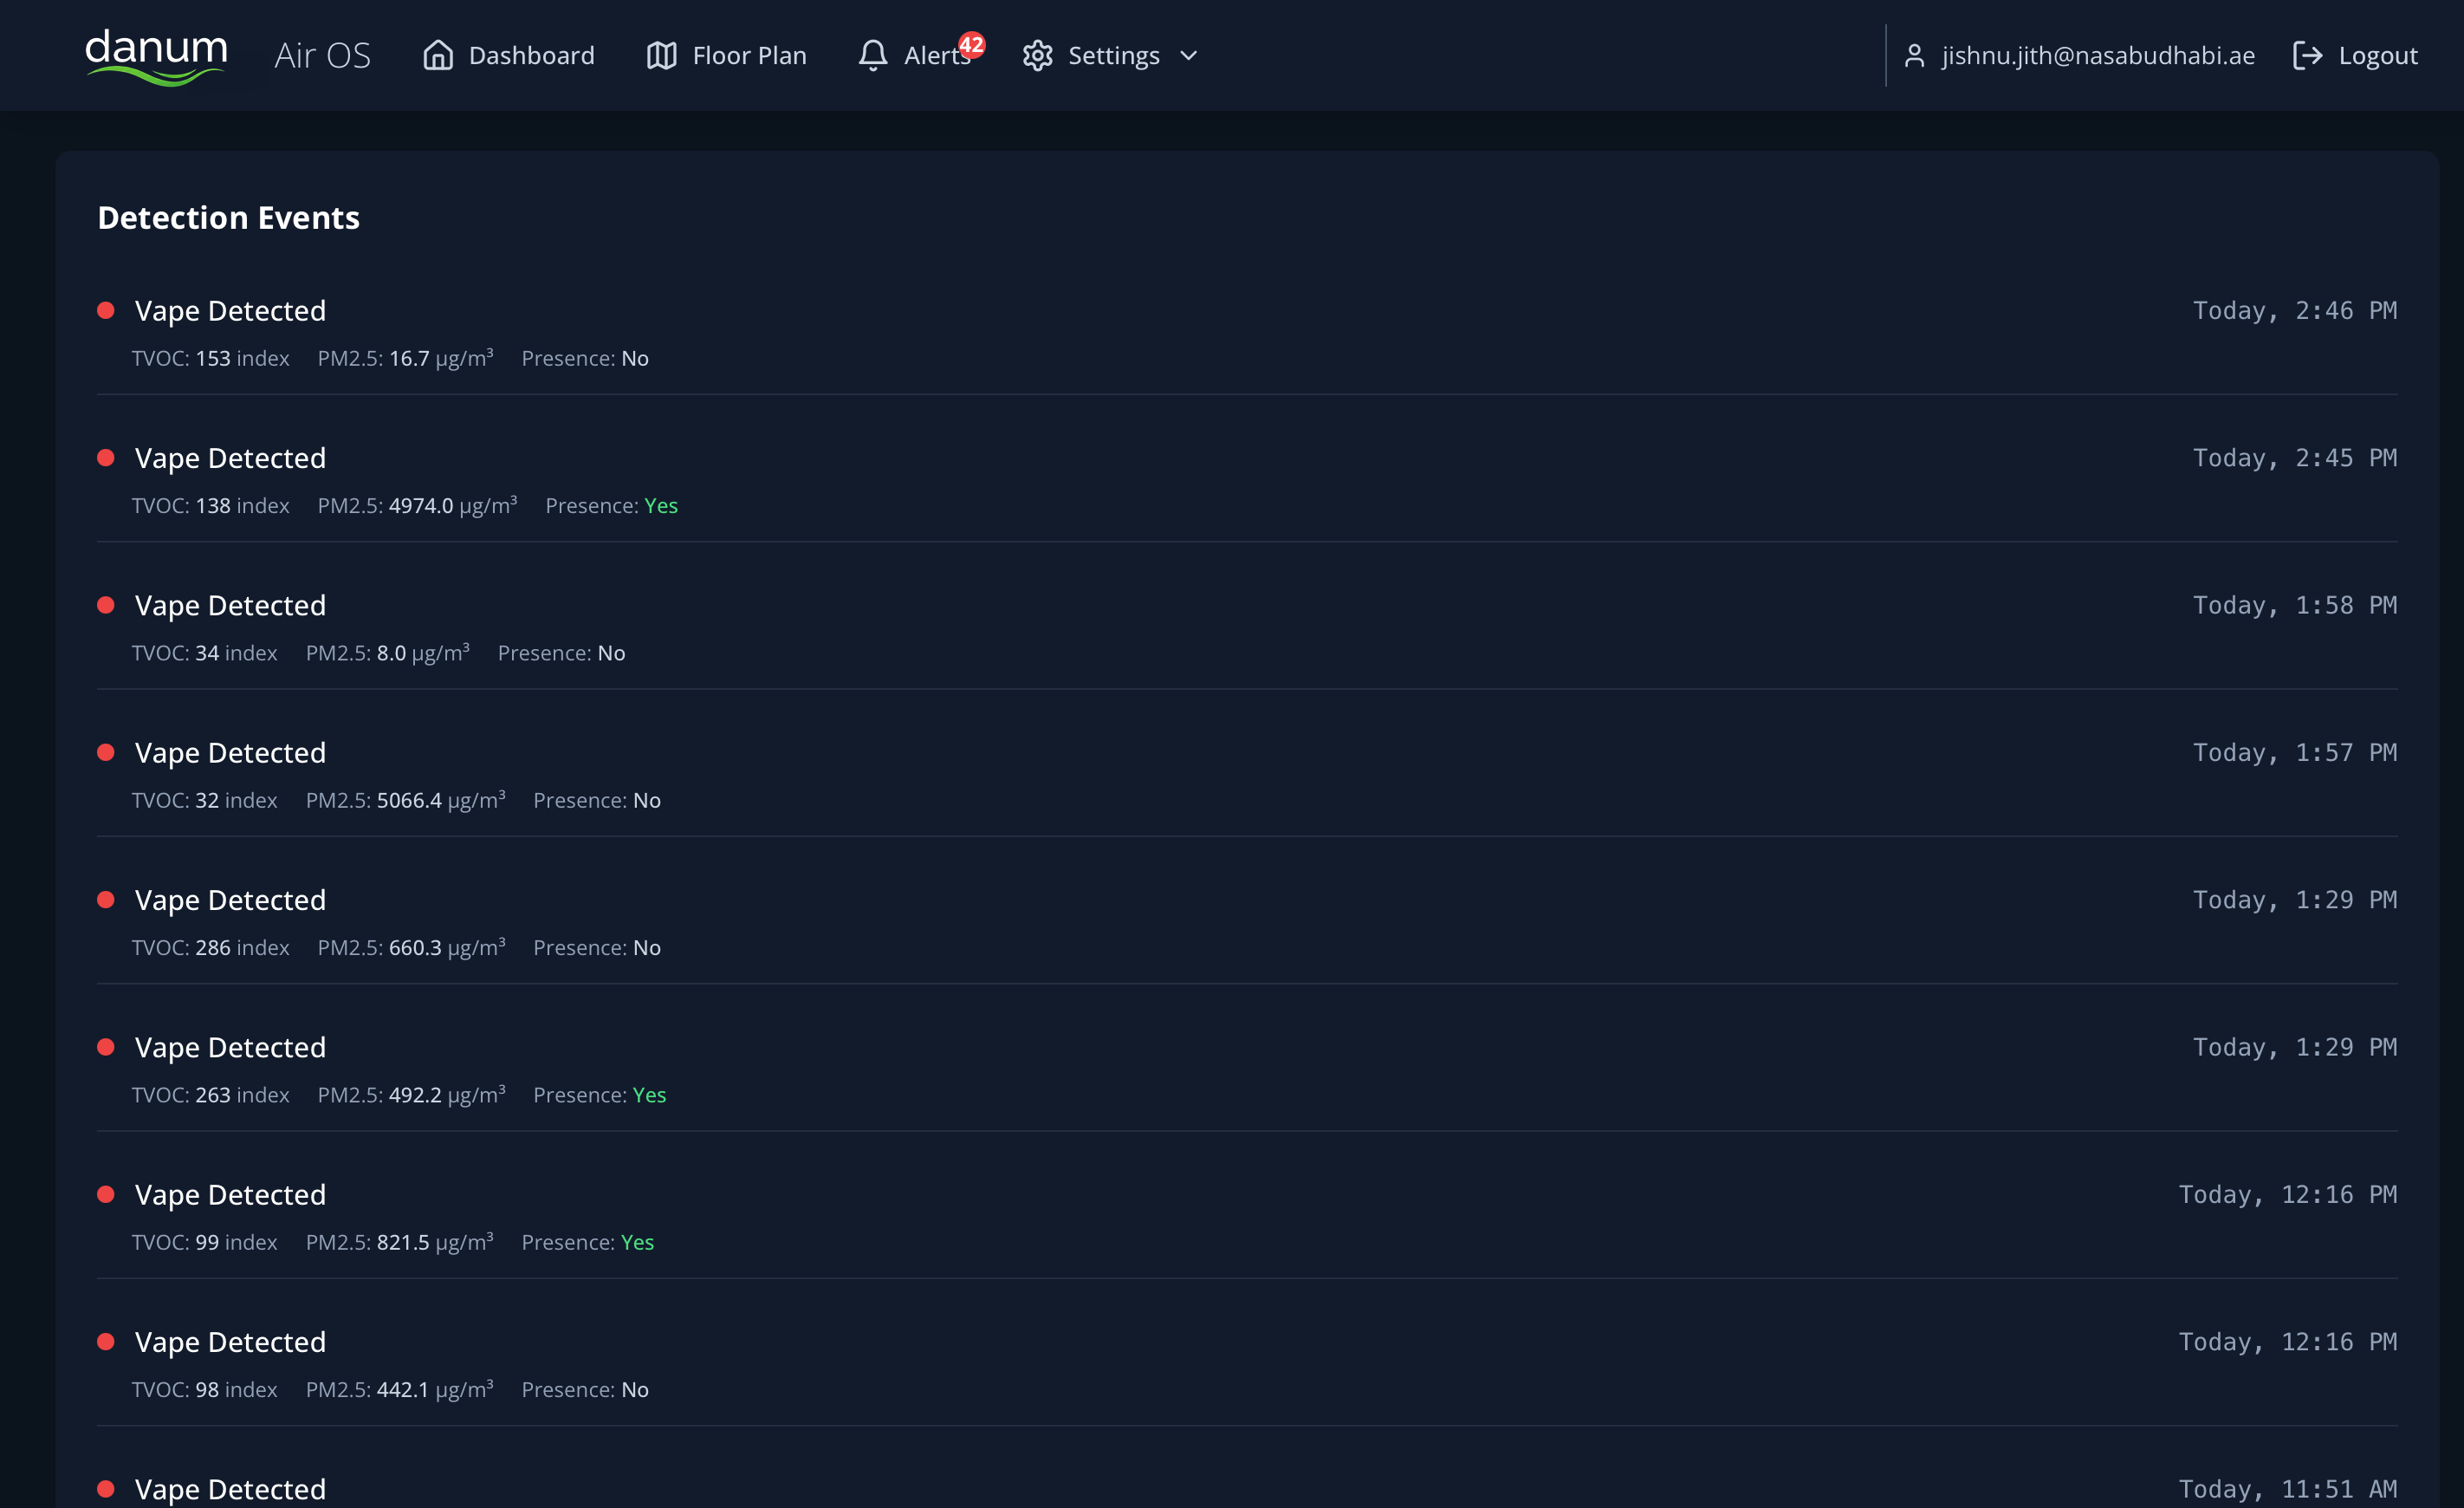The height and width of the screenshot is (1508, 2464).
Task: Click the Air OS label
Action: pos(322,56)
